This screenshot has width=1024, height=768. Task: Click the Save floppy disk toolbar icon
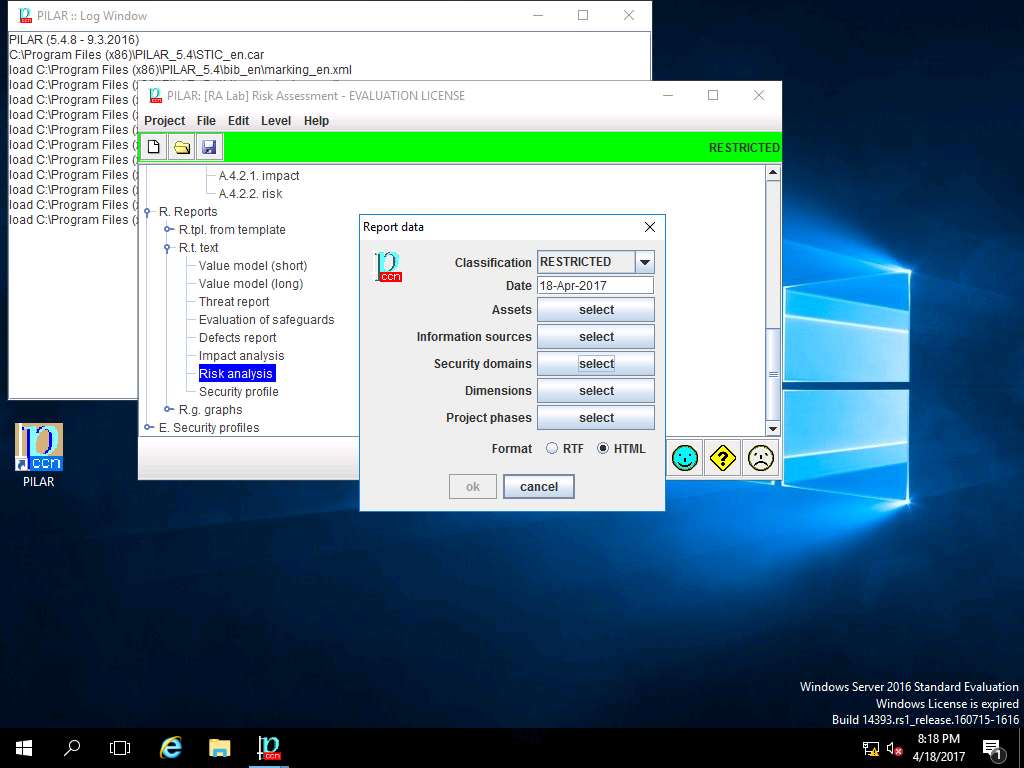pyautogui.click(x=210, y=147)
